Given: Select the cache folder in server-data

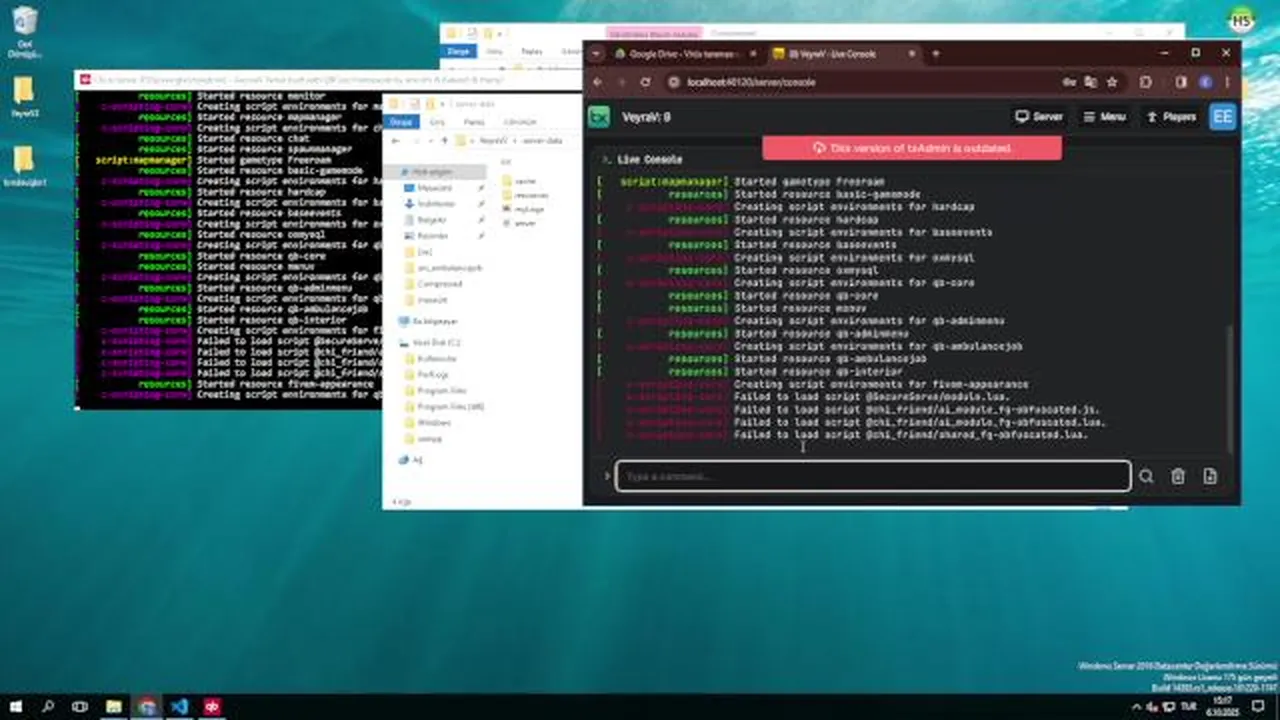Looking at the screenshot, I should coord(525,181).
